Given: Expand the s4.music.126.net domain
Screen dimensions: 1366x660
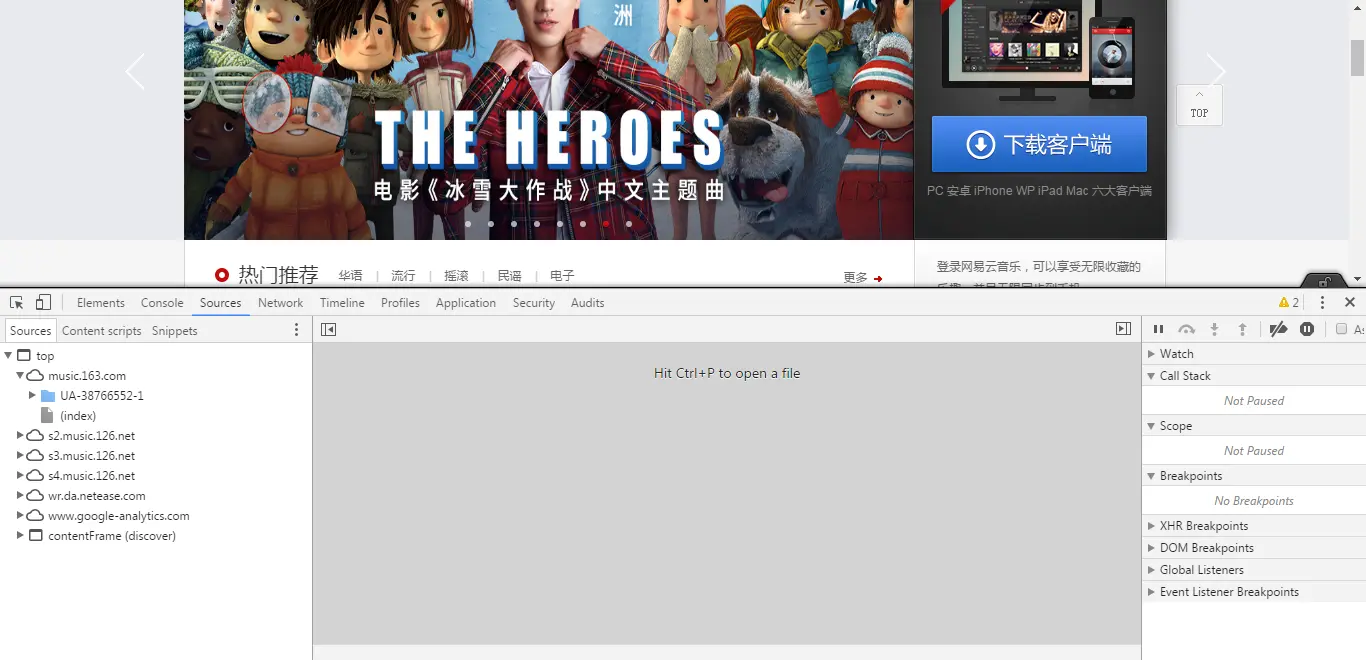Looking at the screenshot, I should pos(20,475).
